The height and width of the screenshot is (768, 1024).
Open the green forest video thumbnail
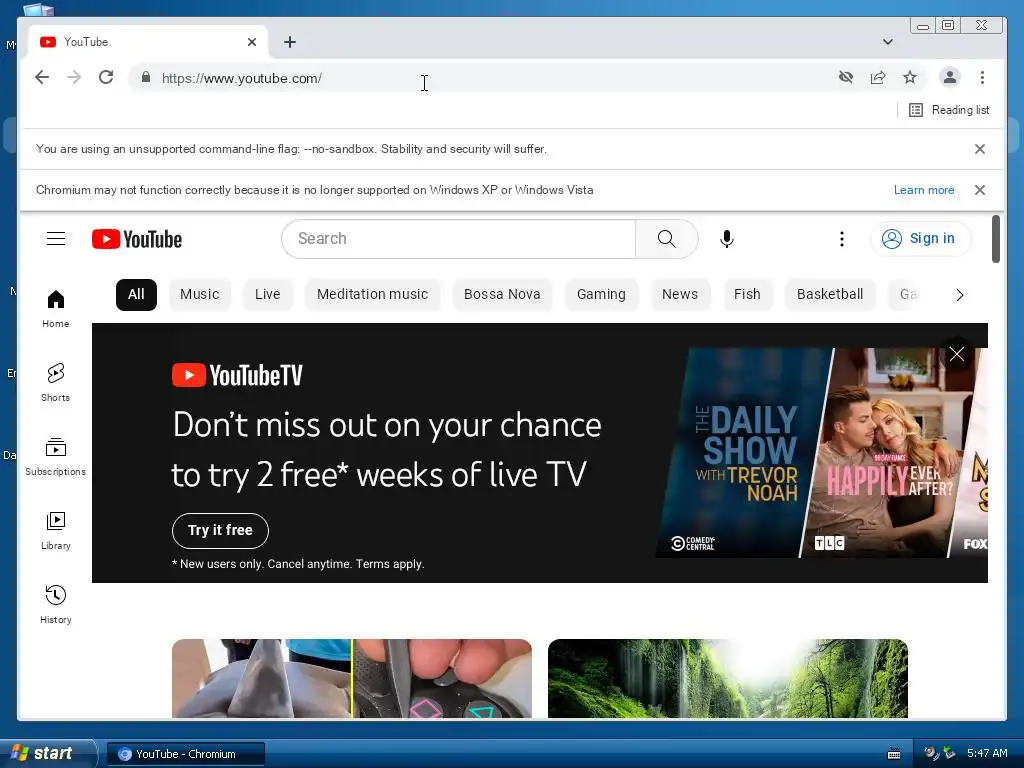[x=728, y=679]
